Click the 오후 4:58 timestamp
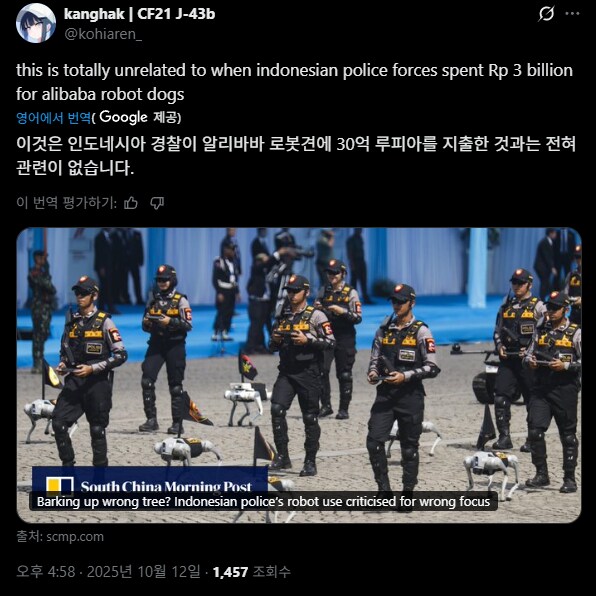 (x=46, y=572)
